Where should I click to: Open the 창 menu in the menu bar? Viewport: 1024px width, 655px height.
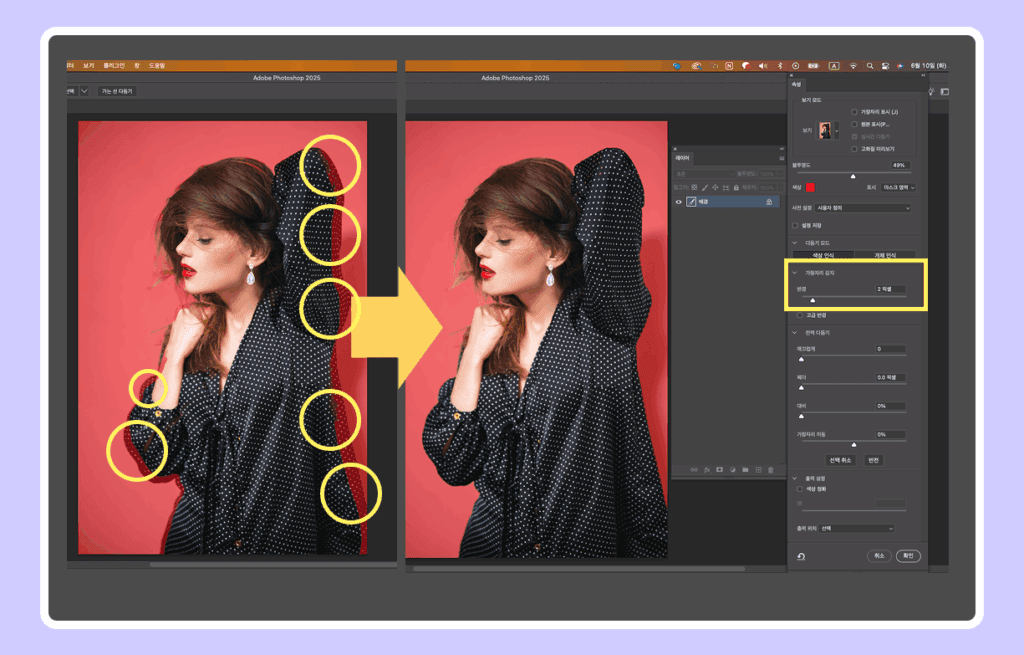[x=137, y=66]
